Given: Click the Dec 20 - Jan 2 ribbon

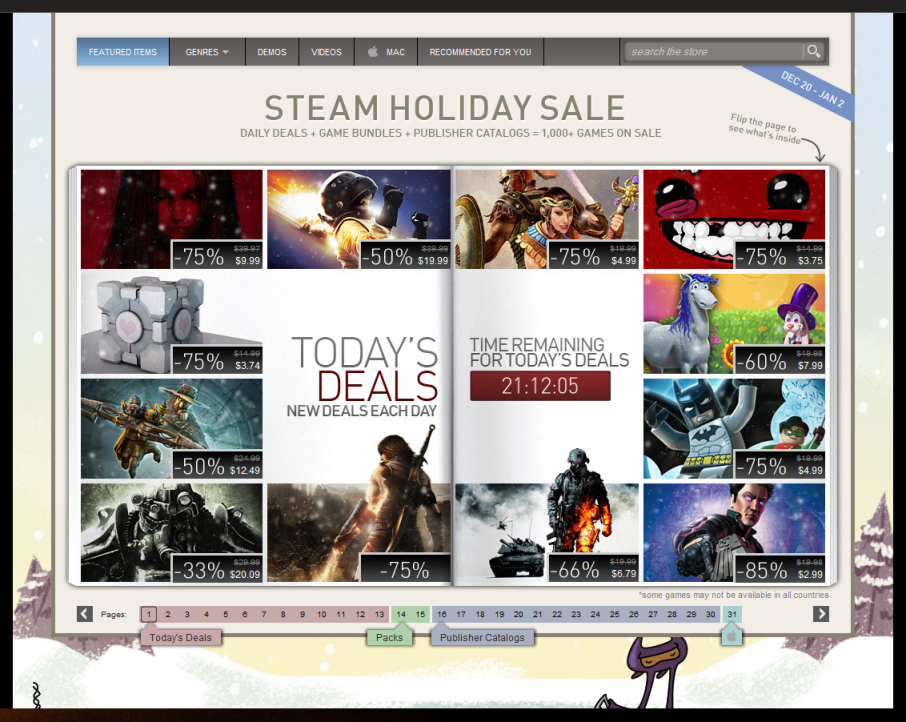Looking at the screenshot, I should coord(812,88).
